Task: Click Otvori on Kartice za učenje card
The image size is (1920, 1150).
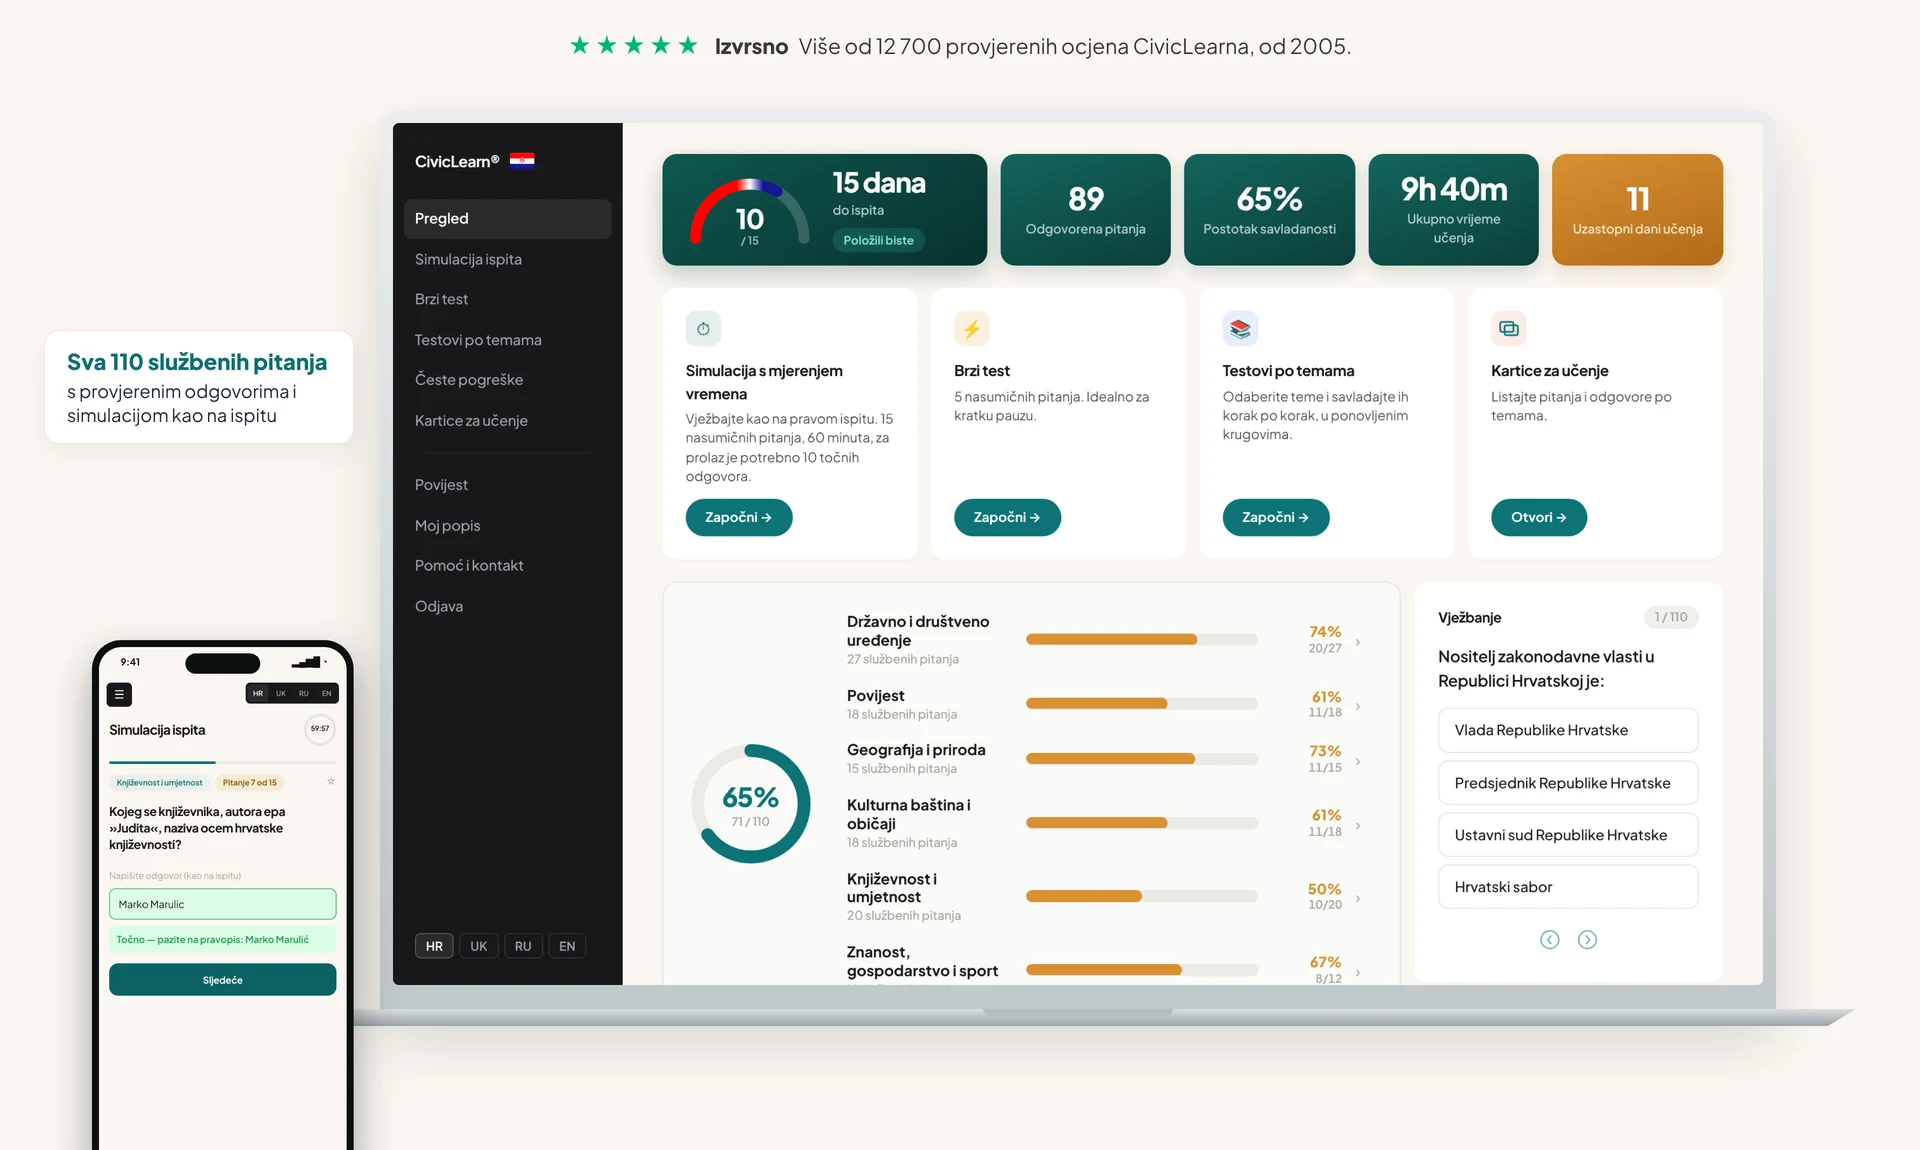Action: pyautogui.click(x=1539, y=517)
